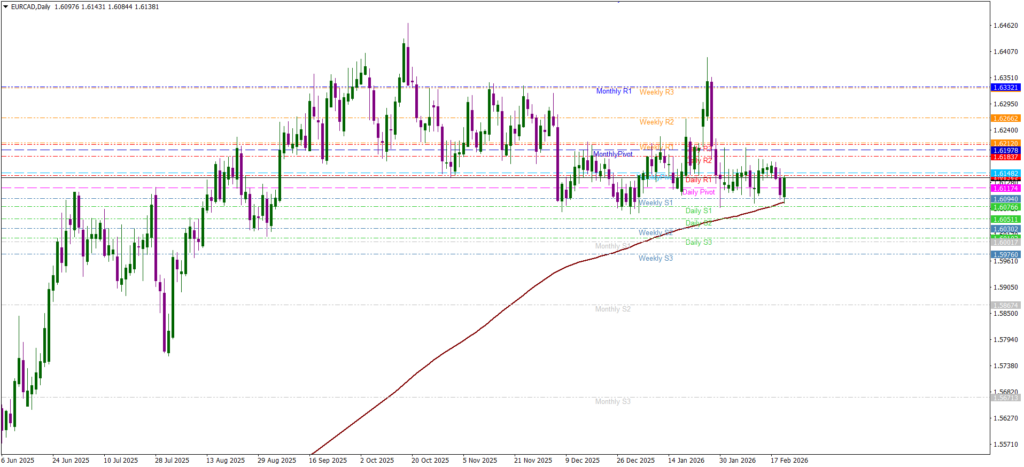The image size is (1024, 467).
Task: Select the Monthly S2 label
Action: tap(612, 309)
